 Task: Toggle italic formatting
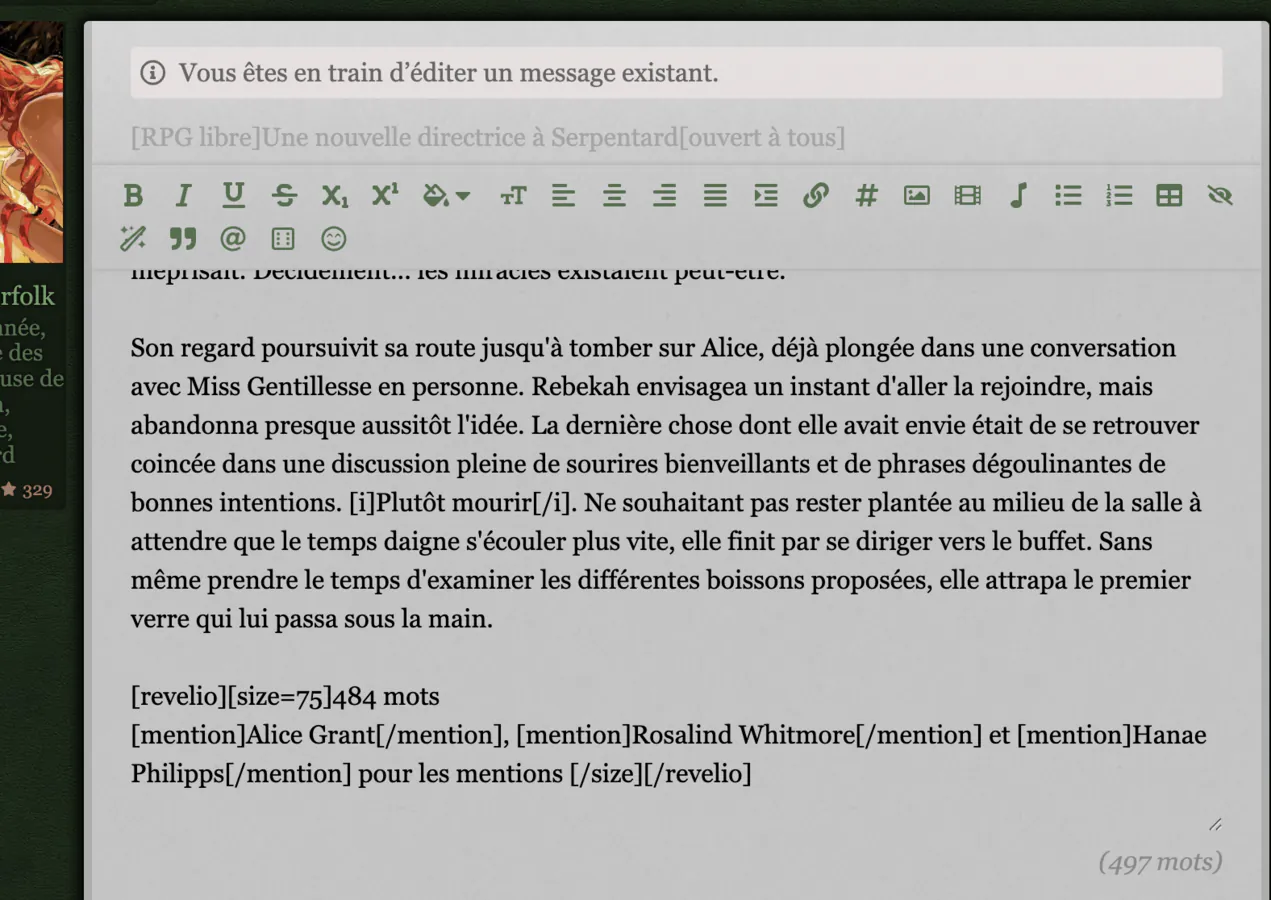(183, 196)
